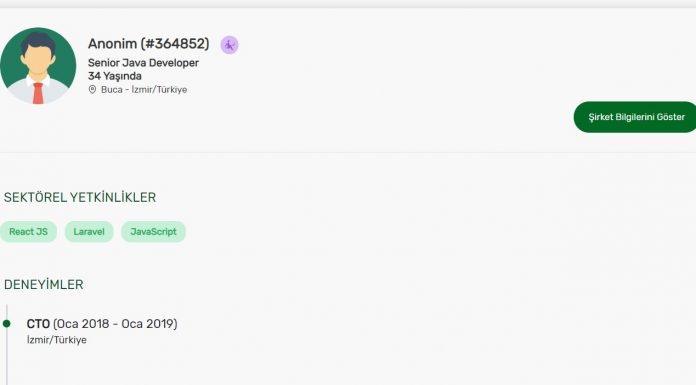The image size is (696, 385).
Task: Click the Oca 2018 - Oca 2019 date range
Action: (x=115, y=324)
